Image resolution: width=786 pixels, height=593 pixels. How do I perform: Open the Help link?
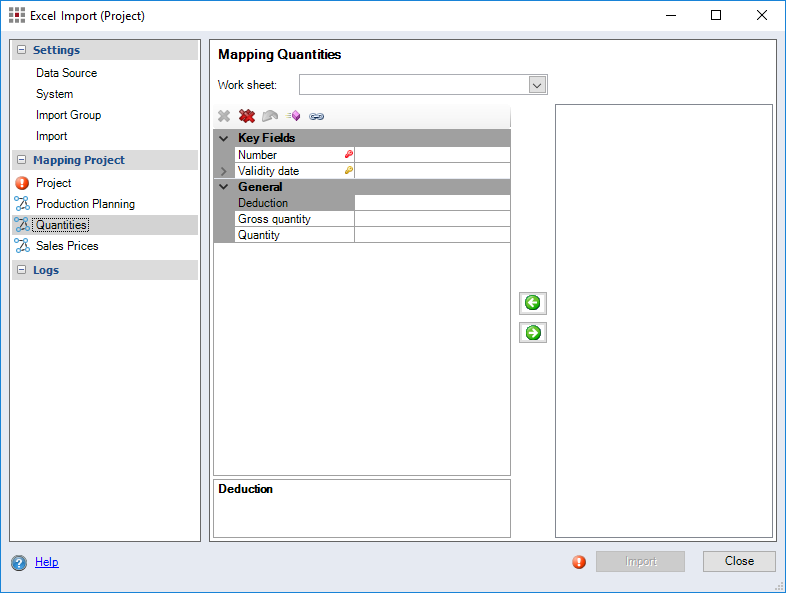coord(47,562)
